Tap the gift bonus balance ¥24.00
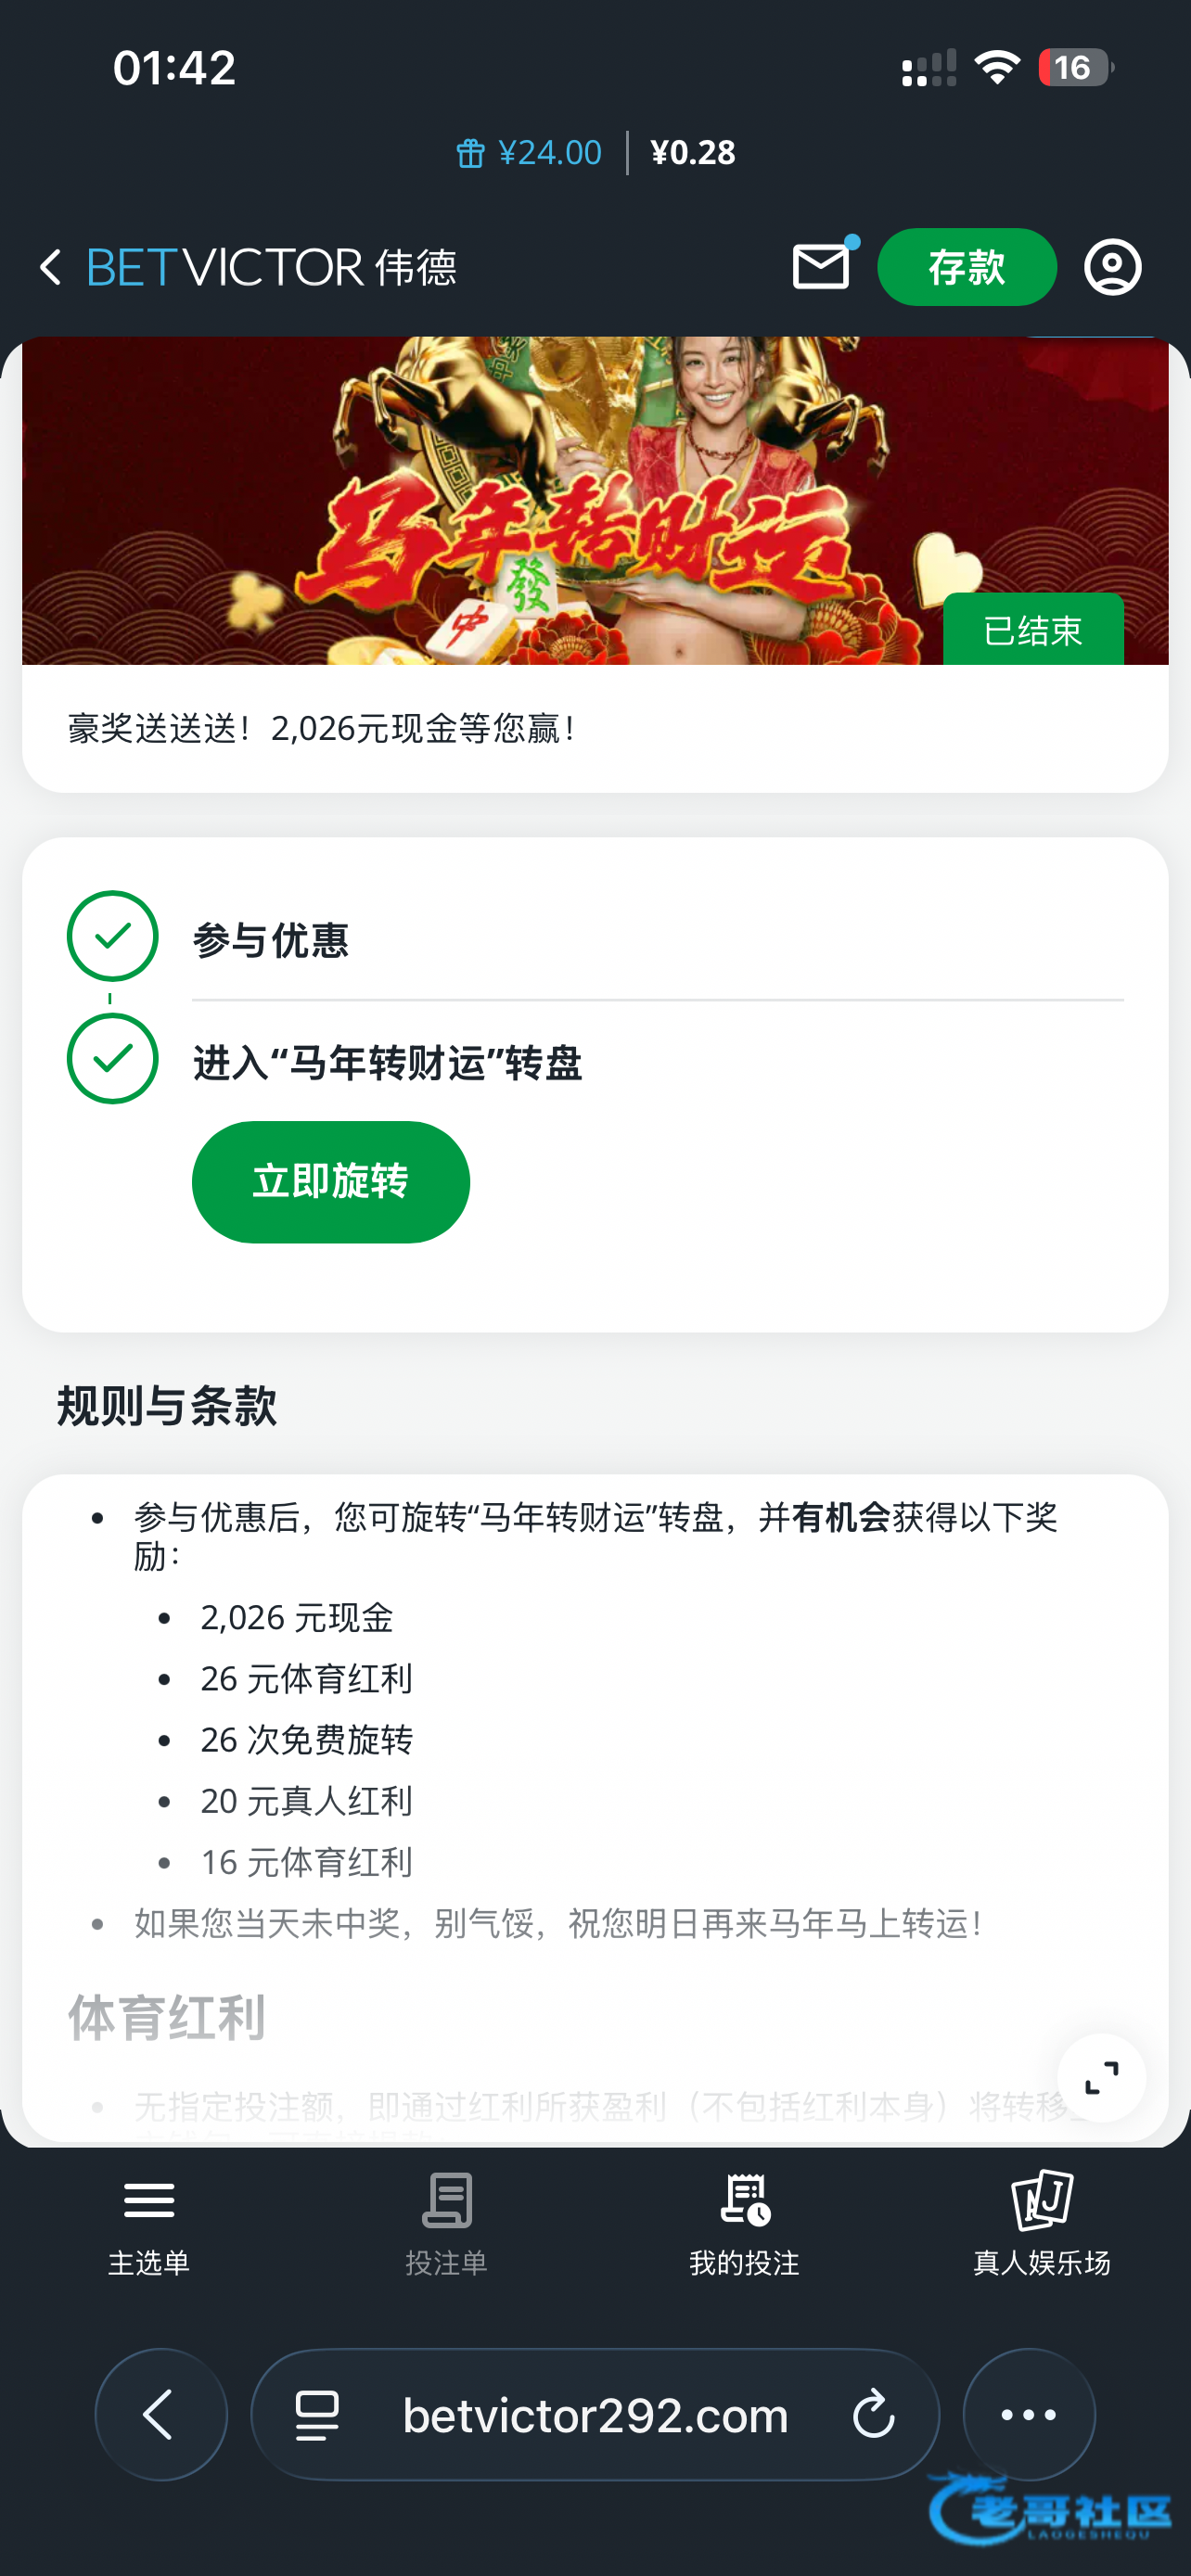This screenshot has height=2576, width=1191. tap(530, 153)
